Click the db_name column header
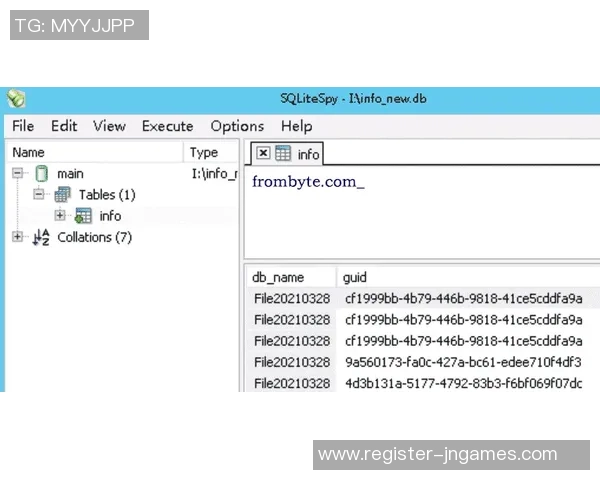The image size is (600, 480). point(278,277)
